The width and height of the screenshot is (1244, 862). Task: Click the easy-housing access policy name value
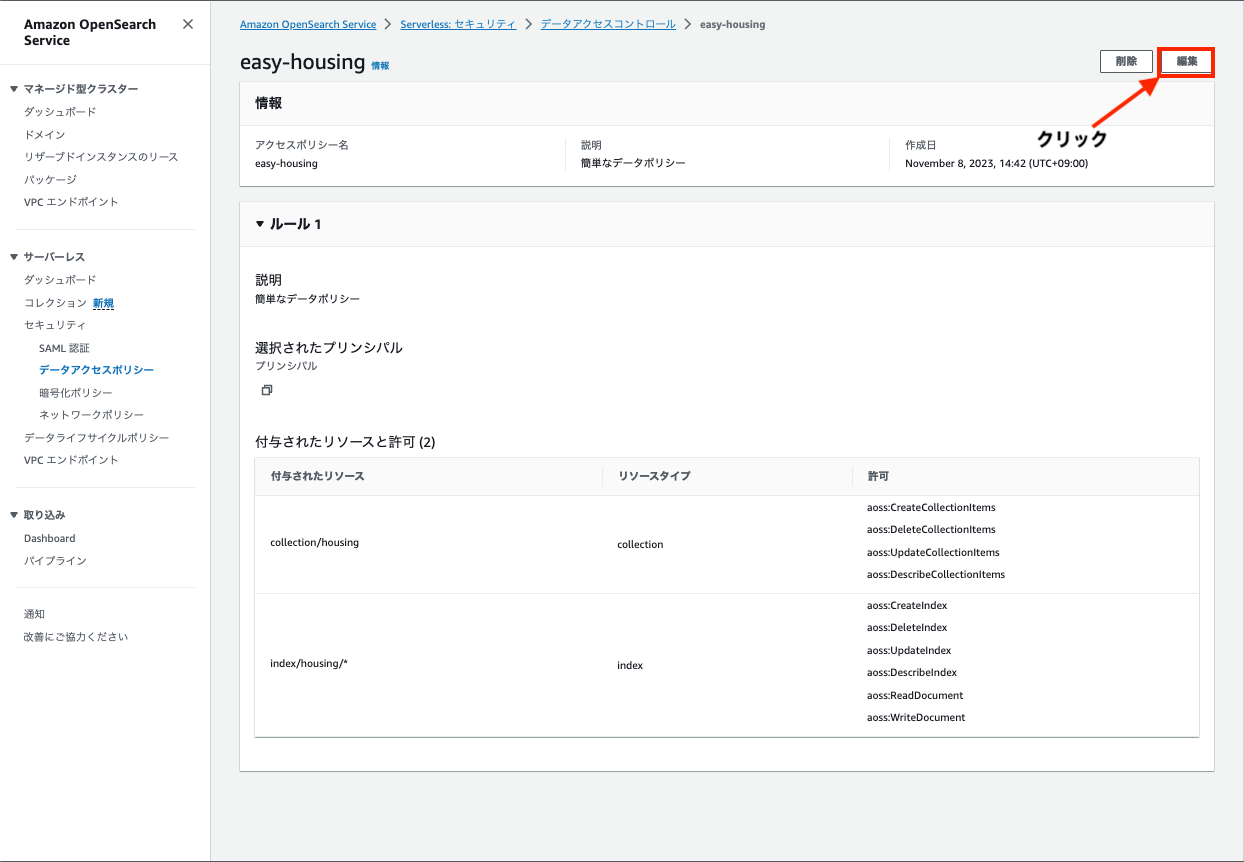[x=286, y=163]
